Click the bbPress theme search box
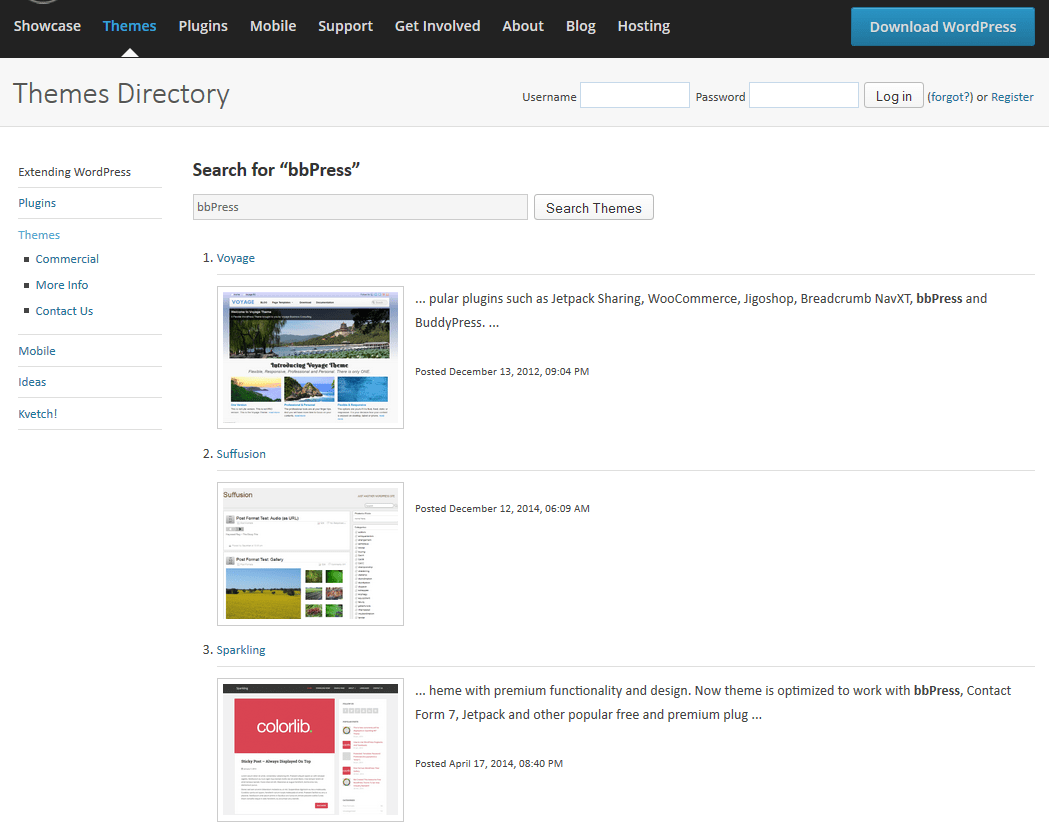This screenshot has height=829, width=1049. (x=360, y=207)
